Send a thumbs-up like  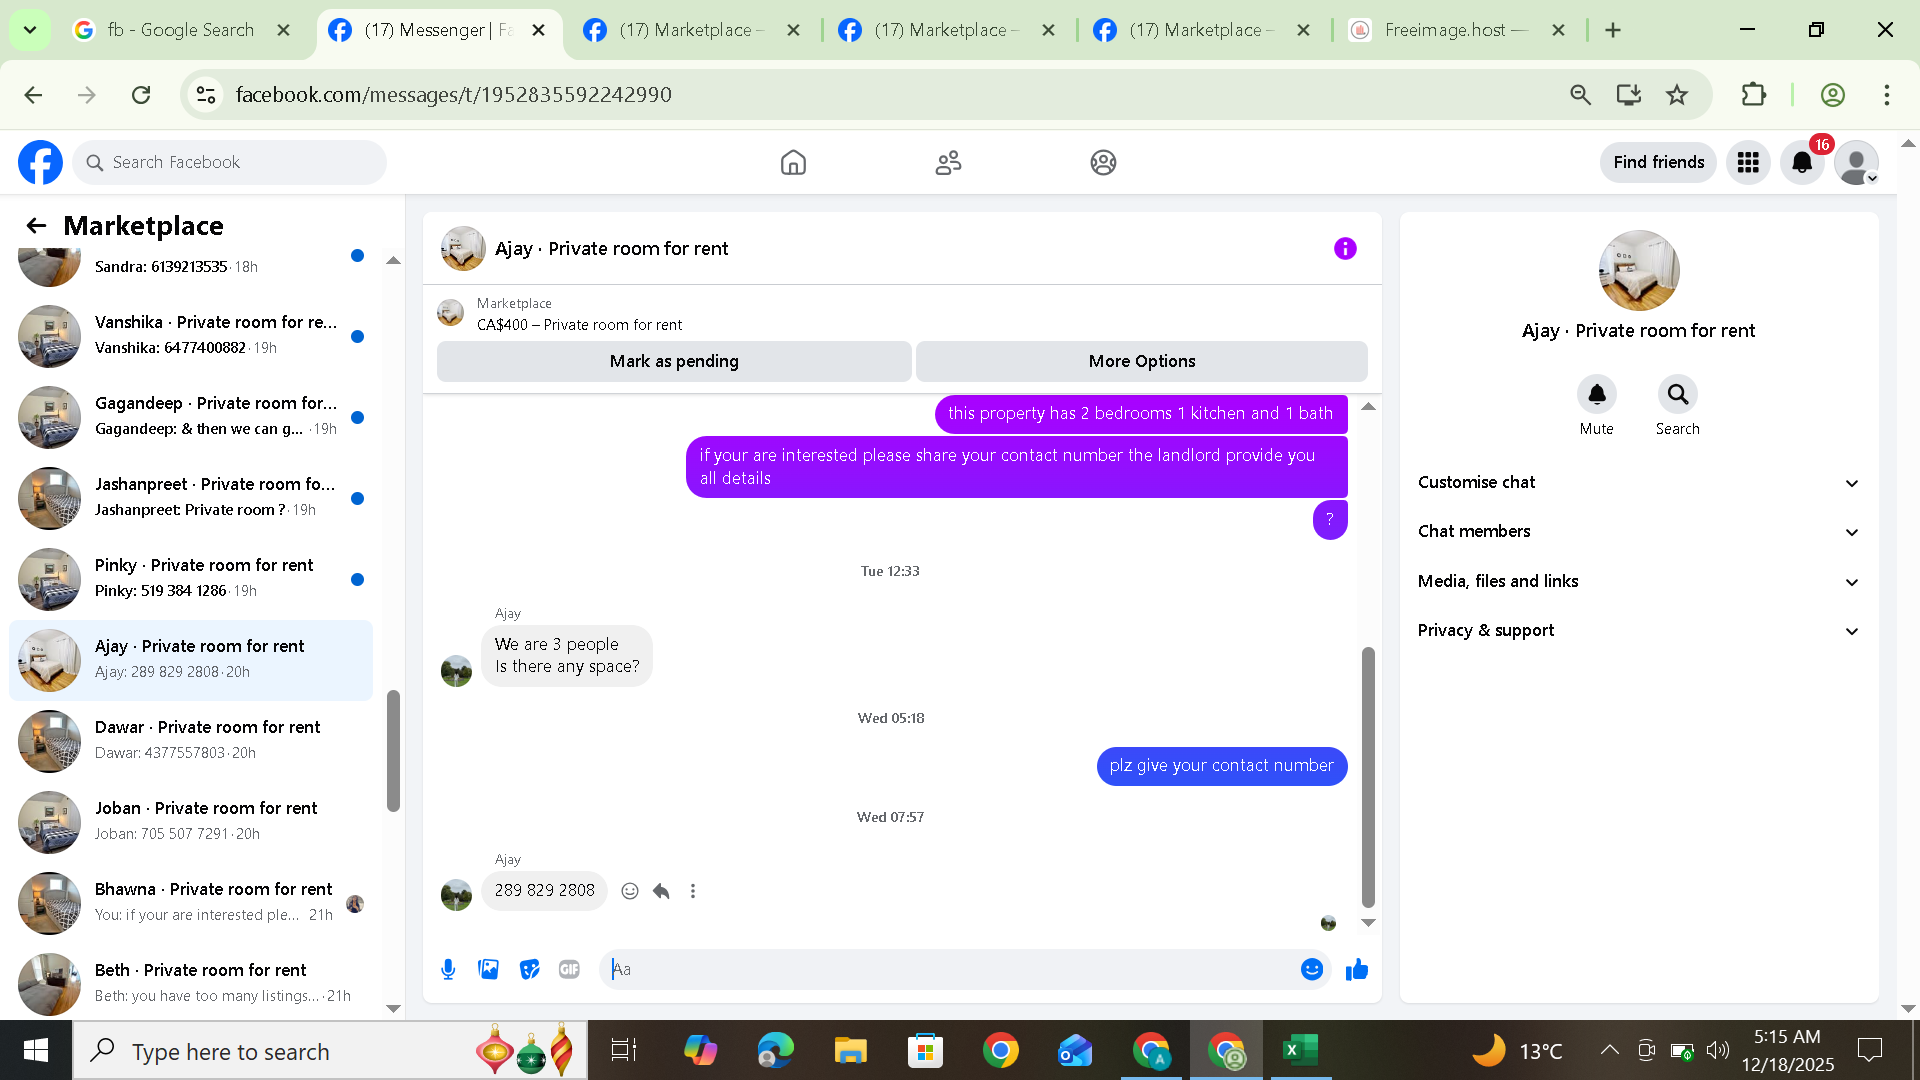point(1356,969)
